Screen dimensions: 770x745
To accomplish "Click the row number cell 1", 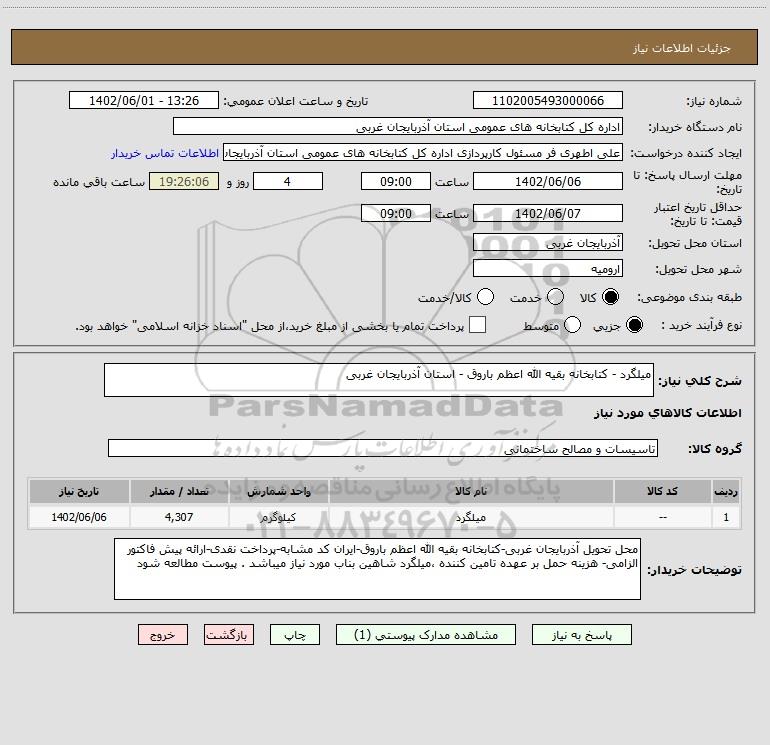I will pos(726,517).
